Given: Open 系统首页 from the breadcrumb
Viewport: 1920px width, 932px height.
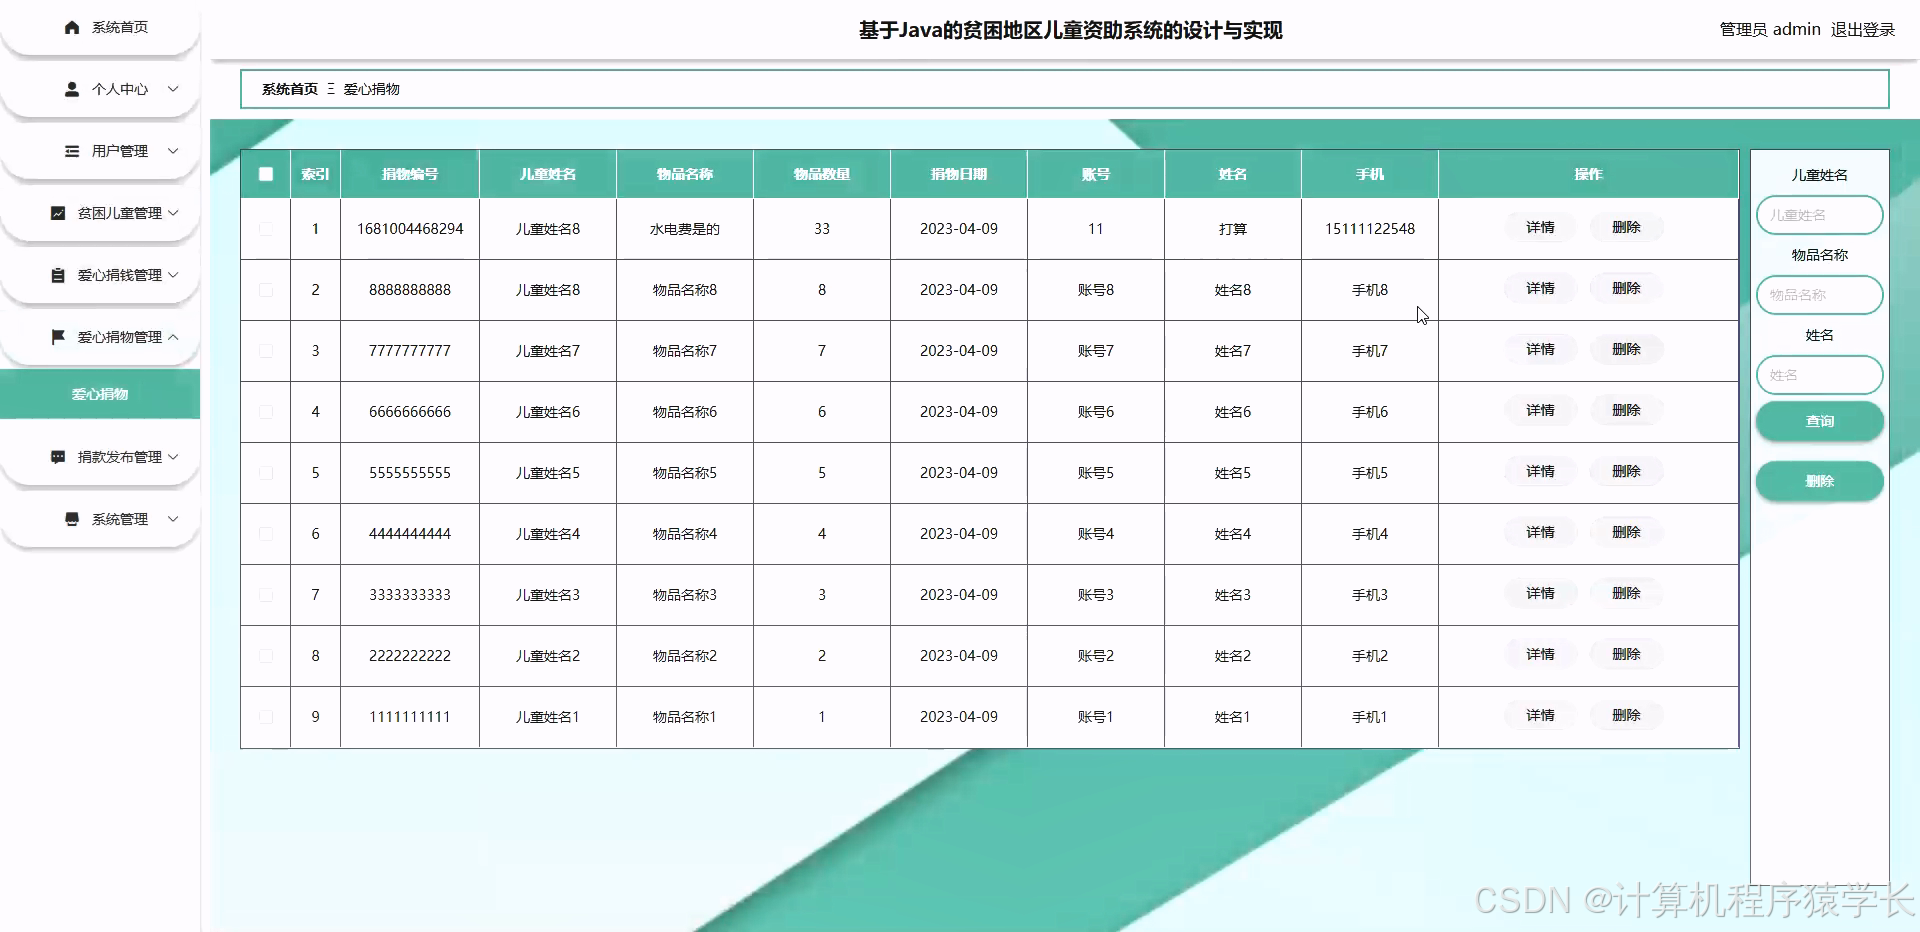Looking at the screenshot, I should coord(288,89).
